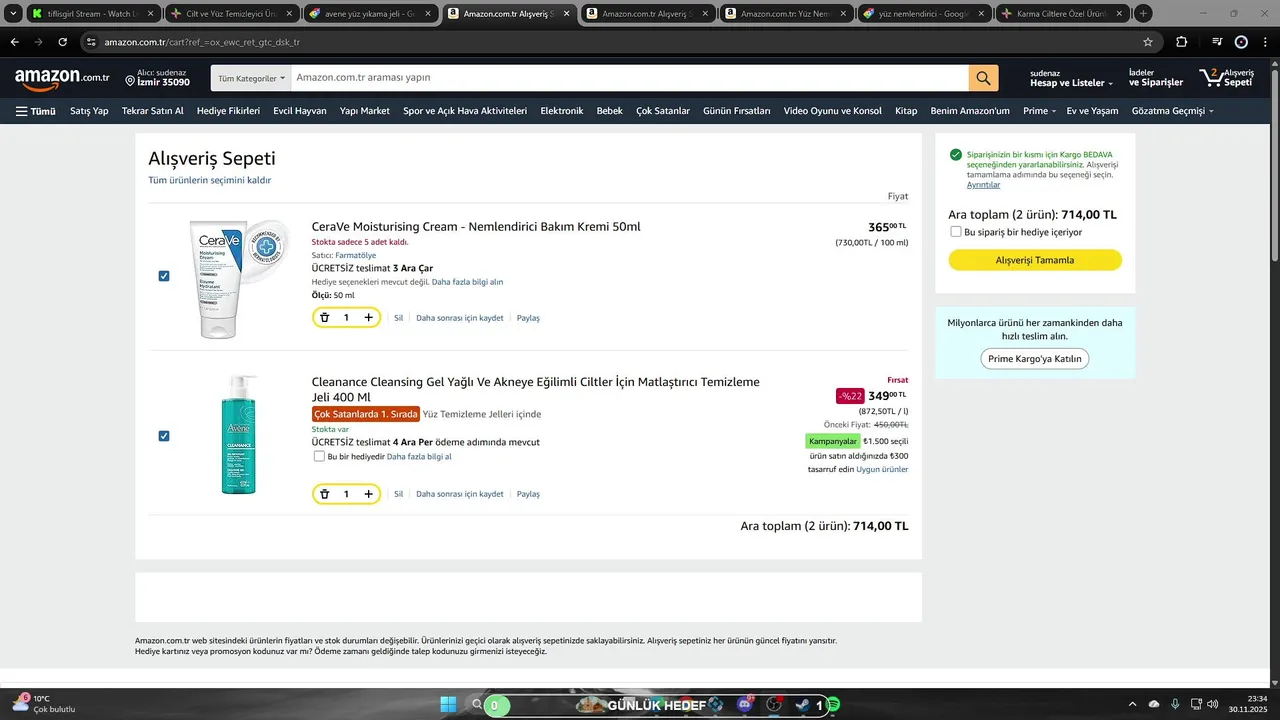Open Windows Start menu

click(448, 705)
